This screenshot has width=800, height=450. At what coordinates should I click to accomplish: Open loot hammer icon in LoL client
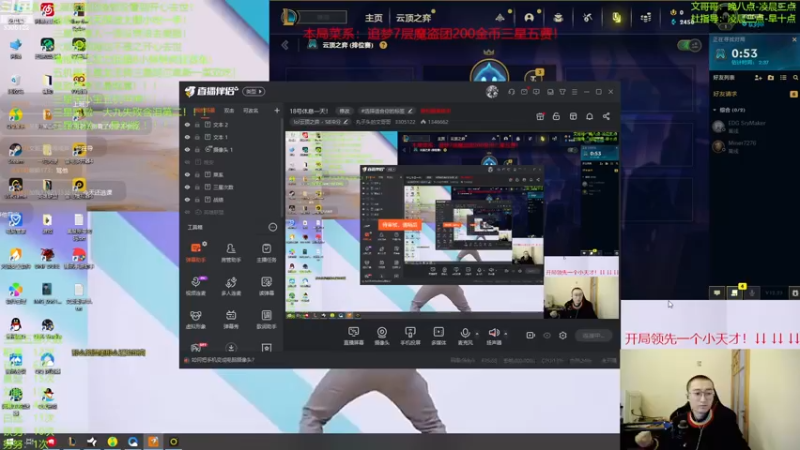[x=587, y=17]
